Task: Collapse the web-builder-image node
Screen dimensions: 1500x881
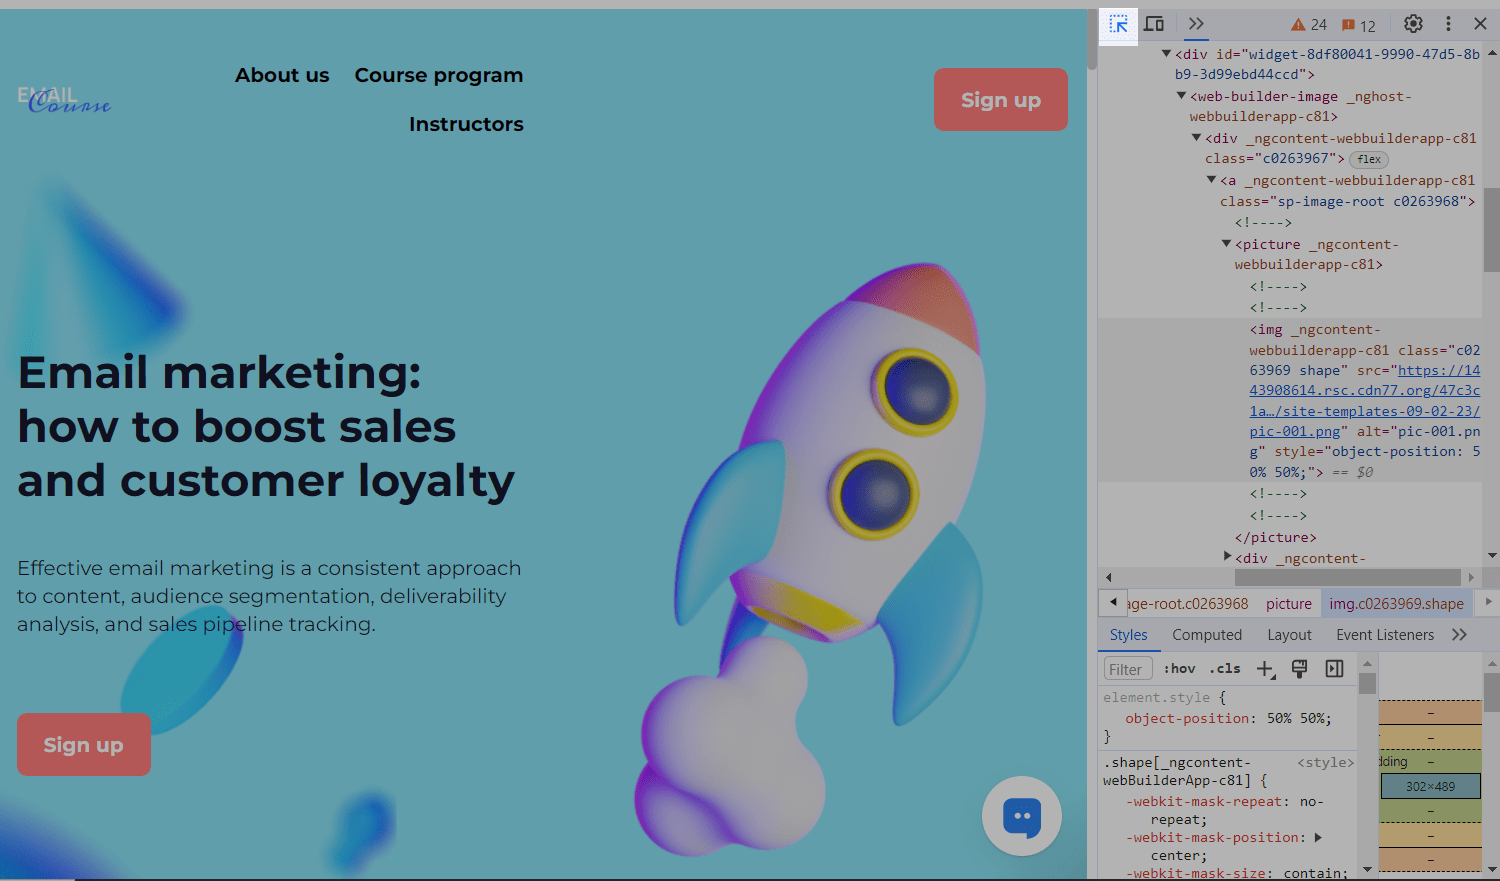Action: coord(1182,96)
